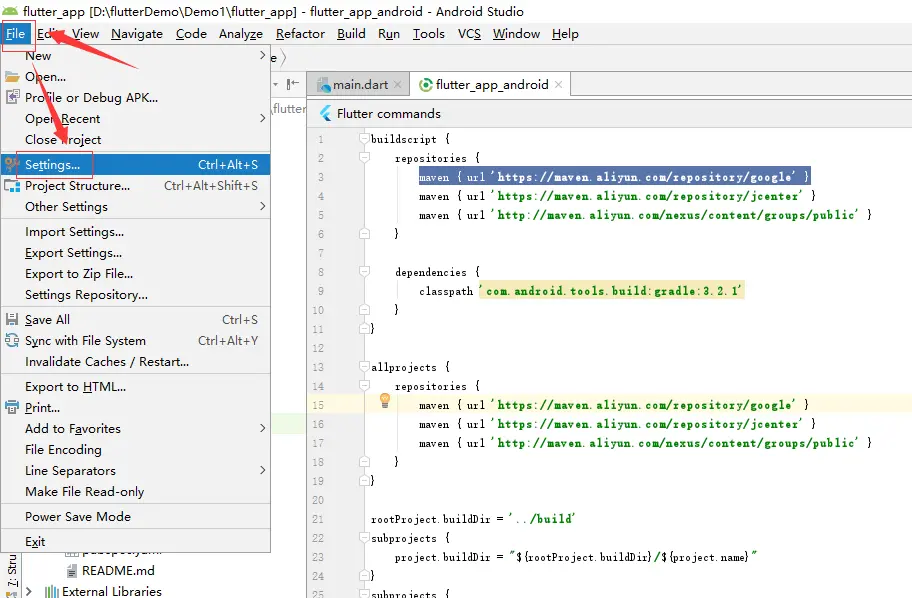The image size is (912, 598).
Task: Close the flutter_app_android tab
Action: pos(558,85)
